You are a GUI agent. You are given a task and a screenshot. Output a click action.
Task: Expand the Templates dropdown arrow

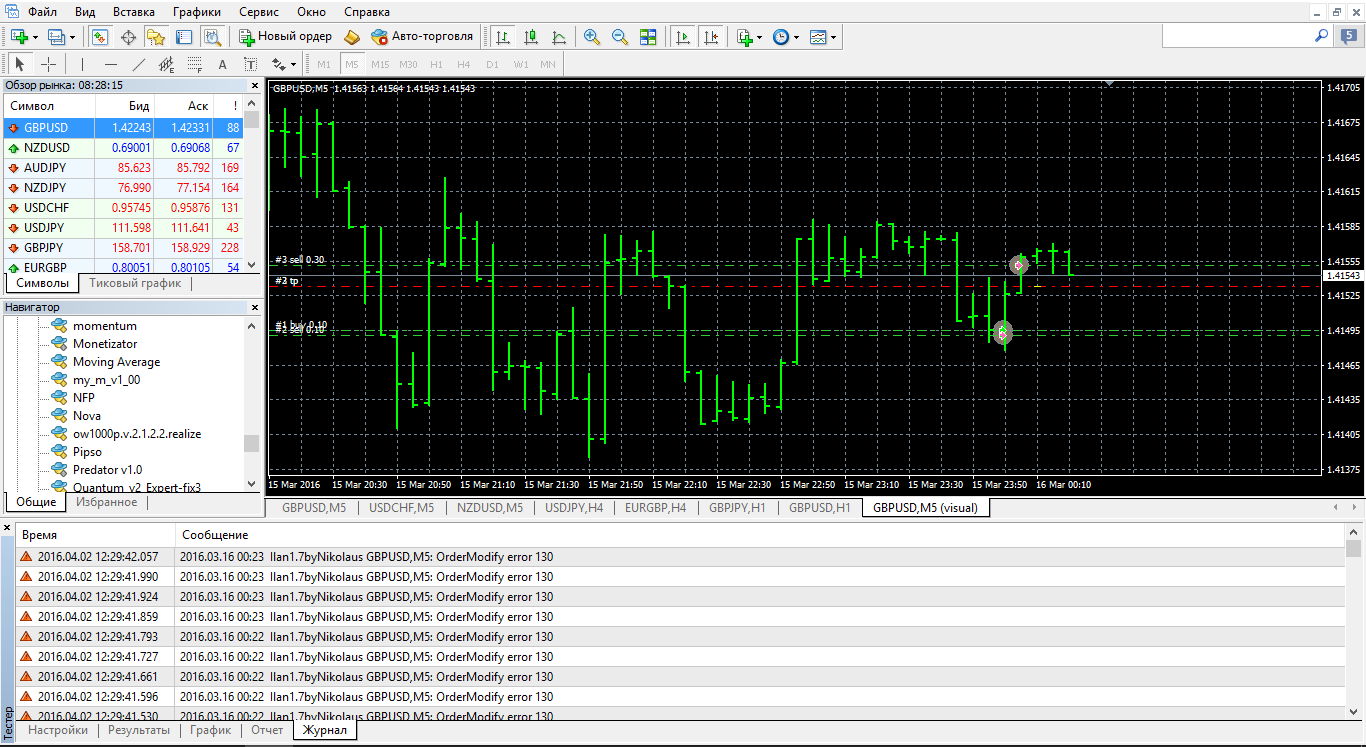[x=834, y=37]
